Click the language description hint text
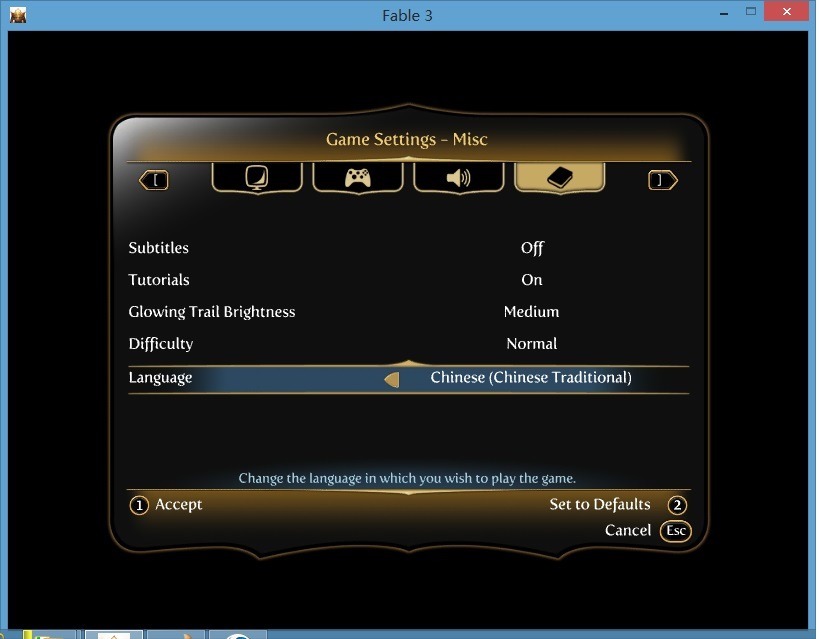This screenshot has height=639, width=819. [x=407, y=479]
